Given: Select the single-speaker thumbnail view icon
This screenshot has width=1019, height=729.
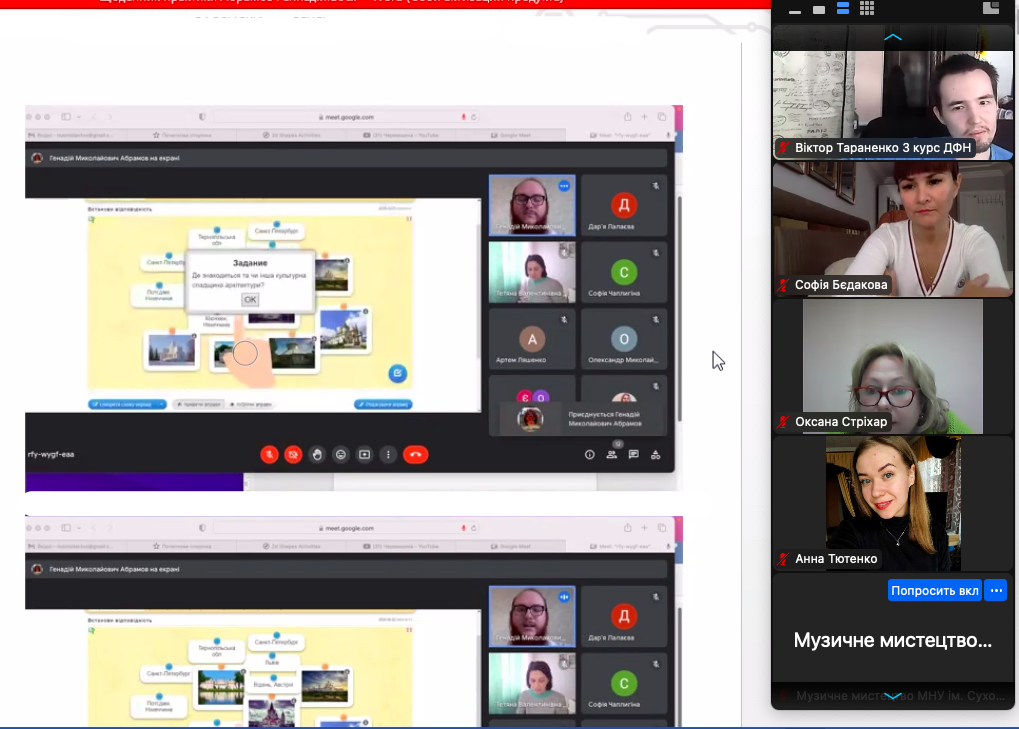Looking at the screenshot, I should (819, 9).
